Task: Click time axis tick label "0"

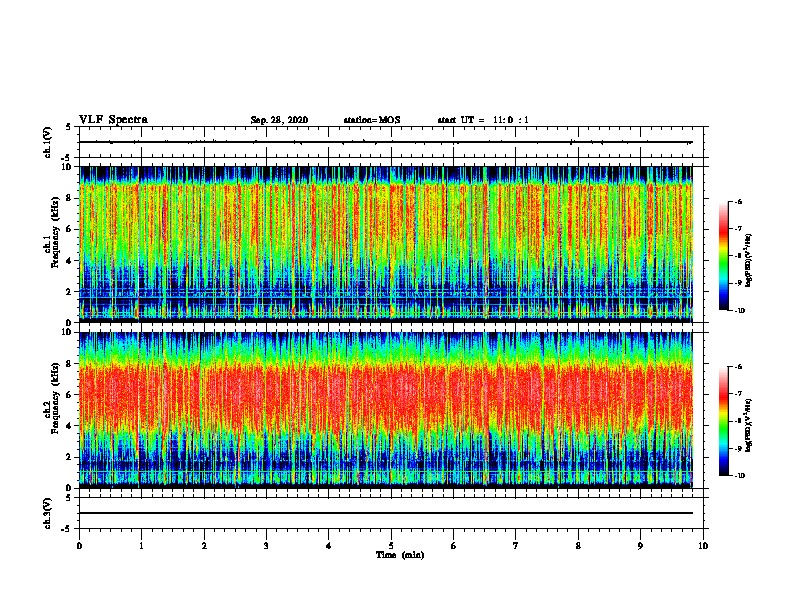Action: tap(79, 546)
